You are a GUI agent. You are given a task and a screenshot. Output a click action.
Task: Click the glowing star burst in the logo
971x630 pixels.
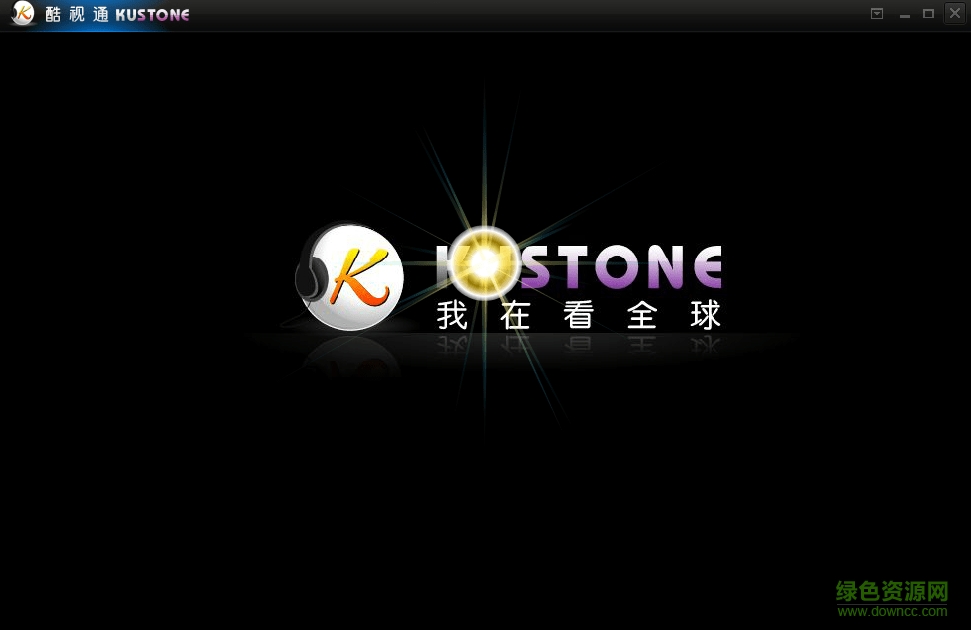click(486, 262)
